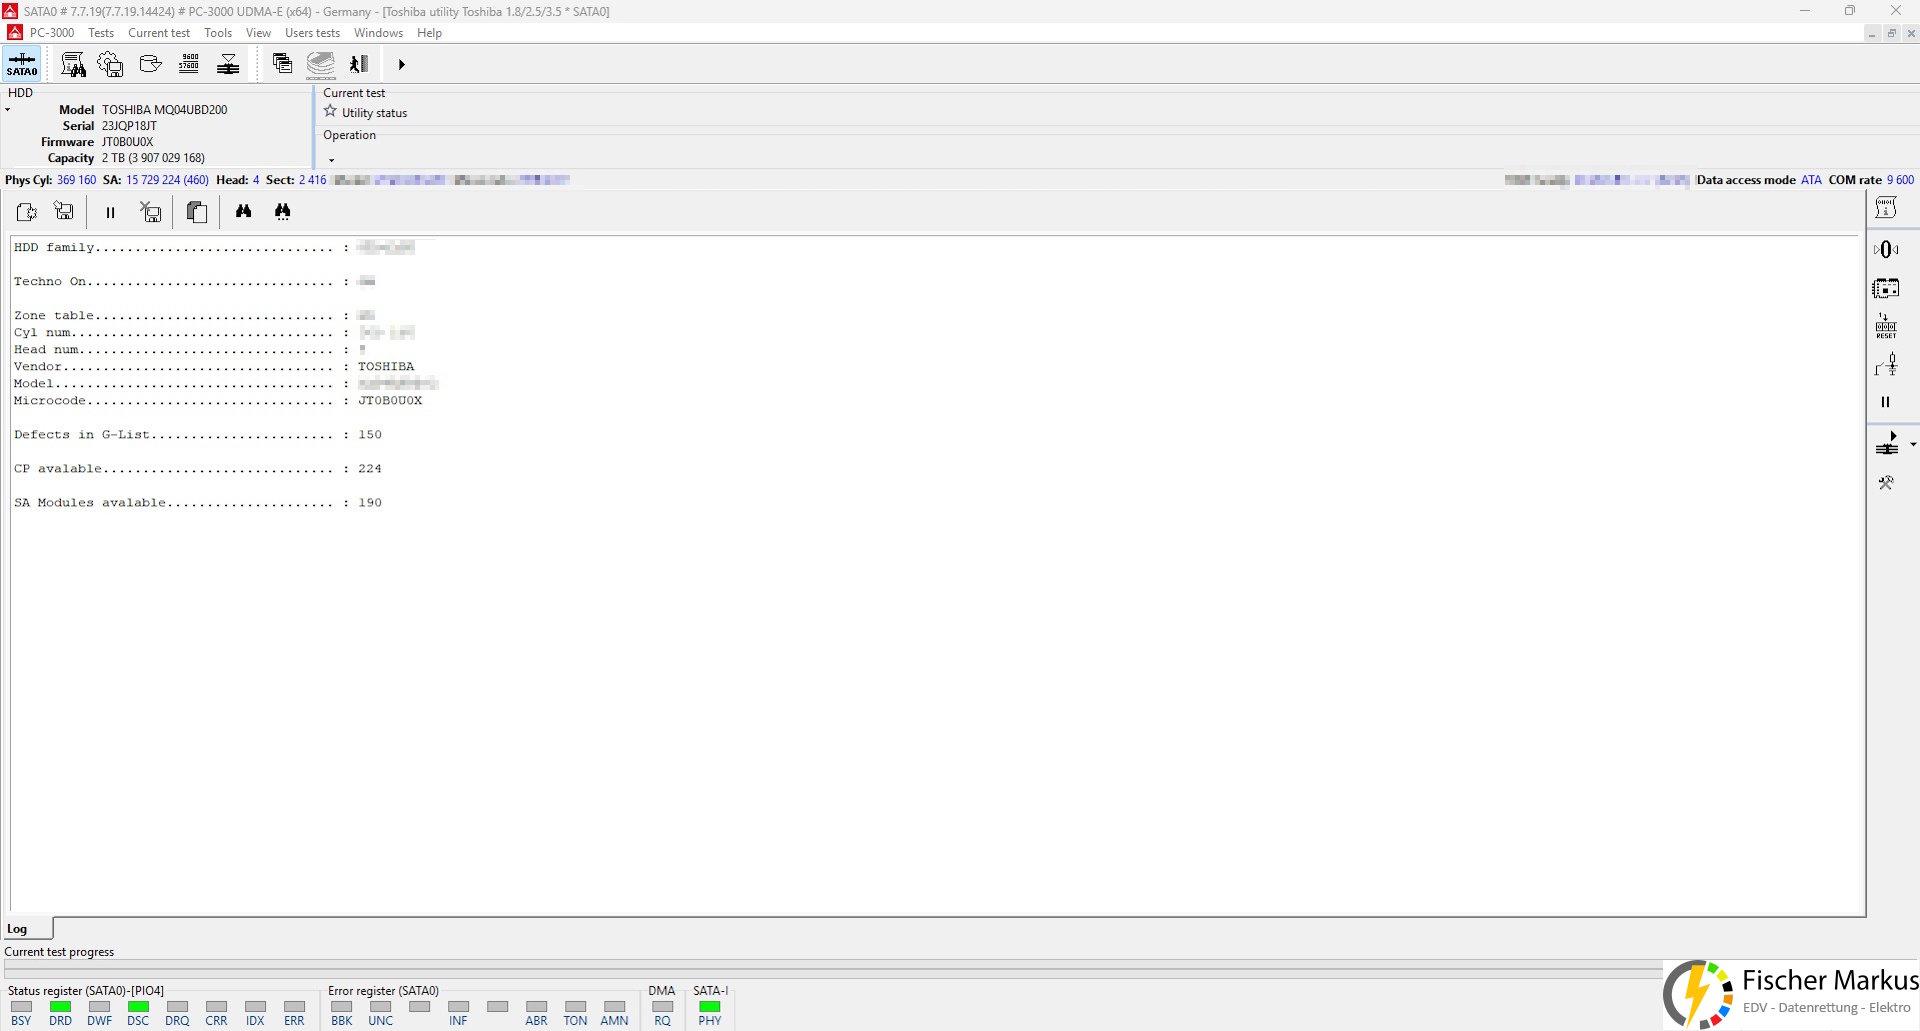Expand the Operation panel dropdown arrow
The image size is (1920, 1031).
pos(331,160)
